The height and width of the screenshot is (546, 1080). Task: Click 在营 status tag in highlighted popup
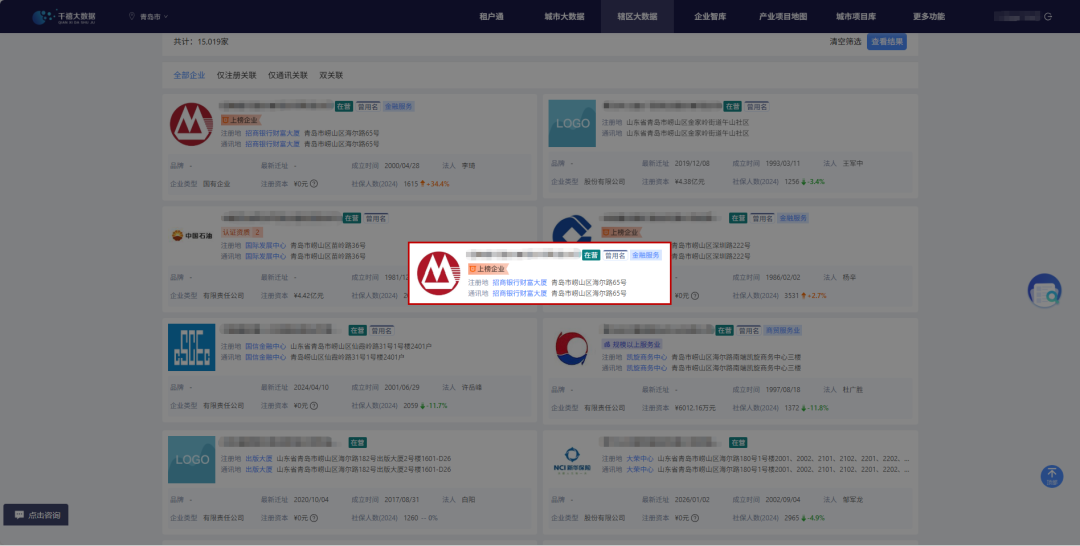pyautogui.click(x=591, y=255)
